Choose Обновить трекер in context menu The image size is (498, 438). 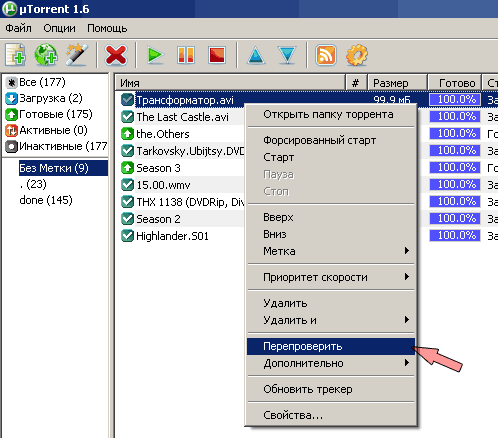[x=332, y=389]
